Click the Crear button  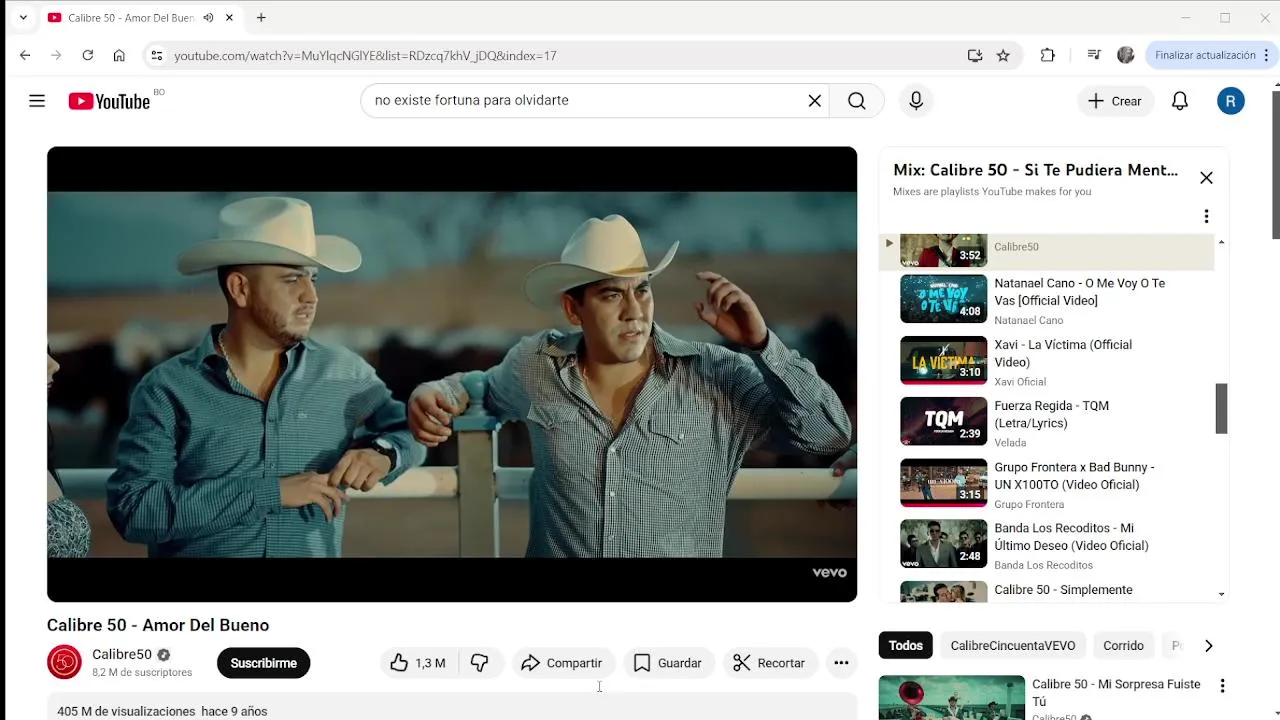[x=1115, y=101]
